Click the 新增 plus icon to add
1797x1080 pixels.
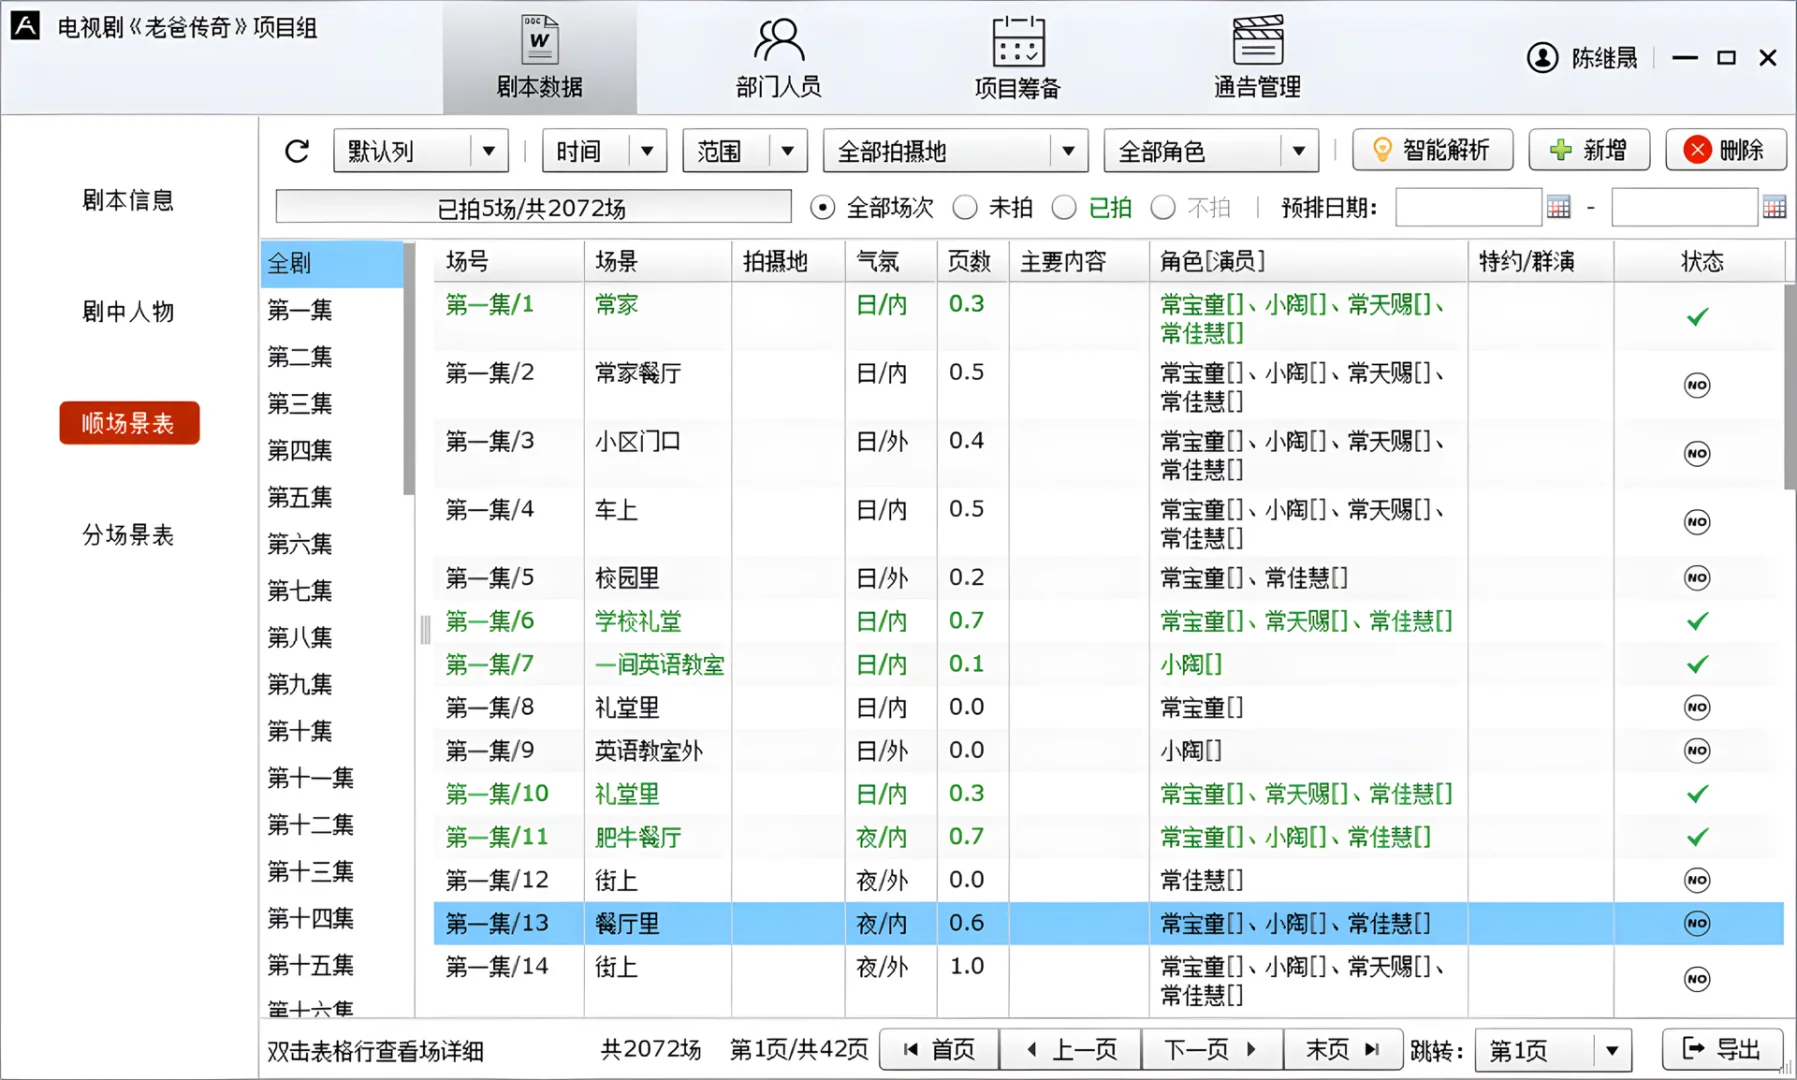click(1560, 150)
